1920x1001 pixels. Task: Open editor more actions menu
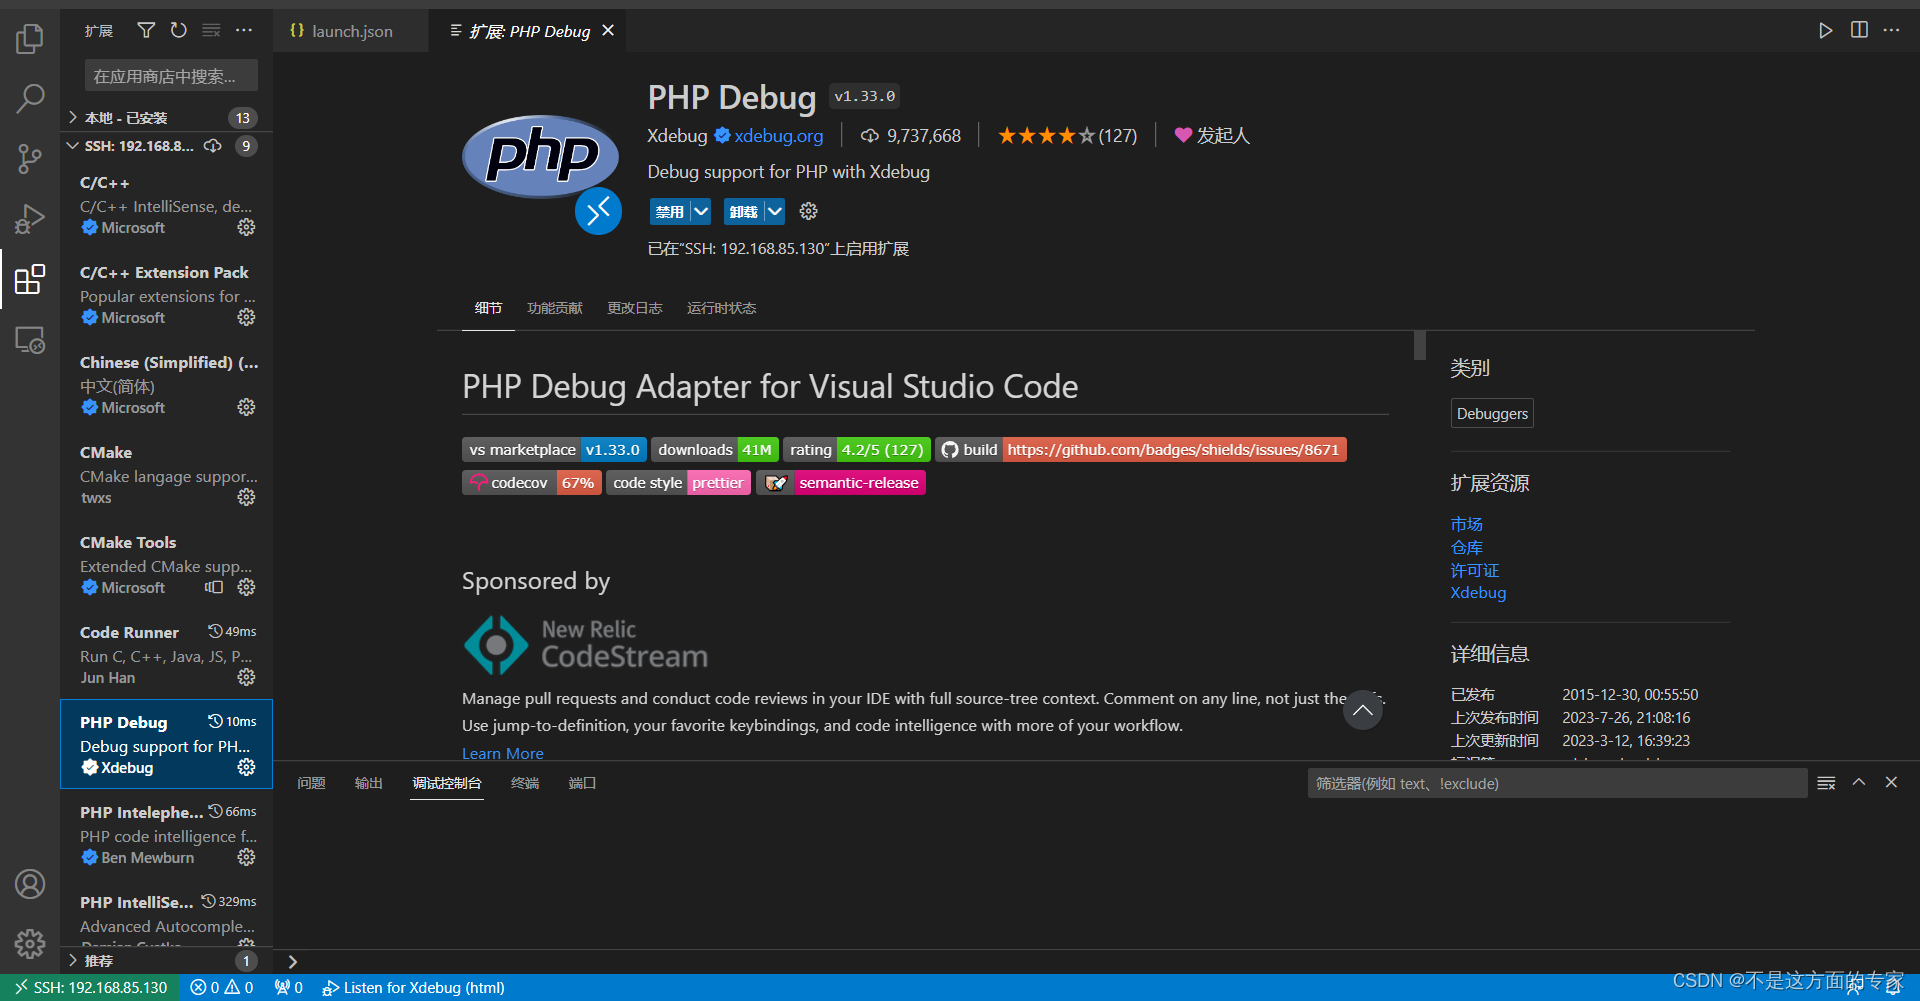1891,30
